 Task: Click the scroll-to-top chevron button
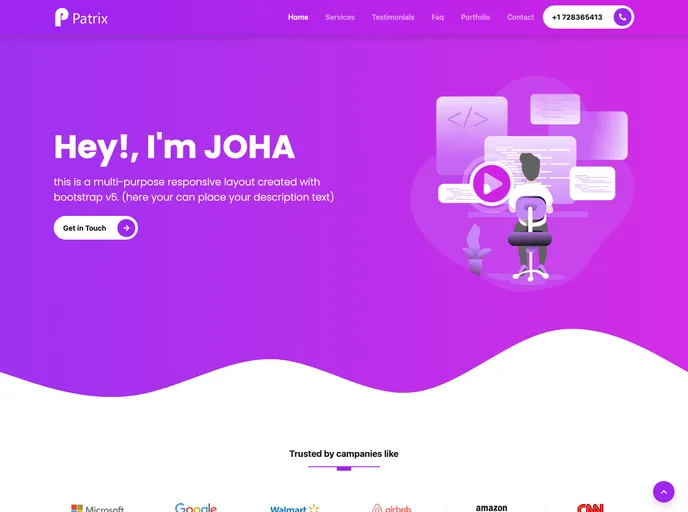tap(663, 492)
